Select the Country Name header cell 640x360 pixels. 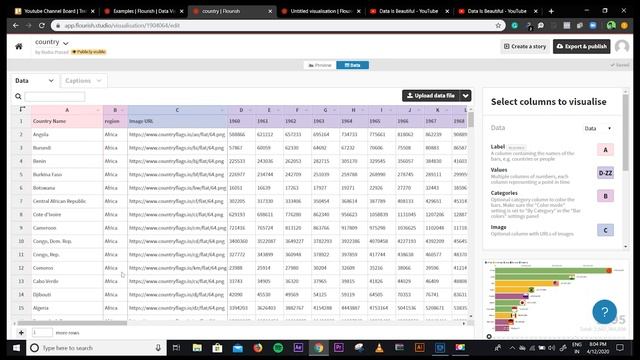point(67,121)
